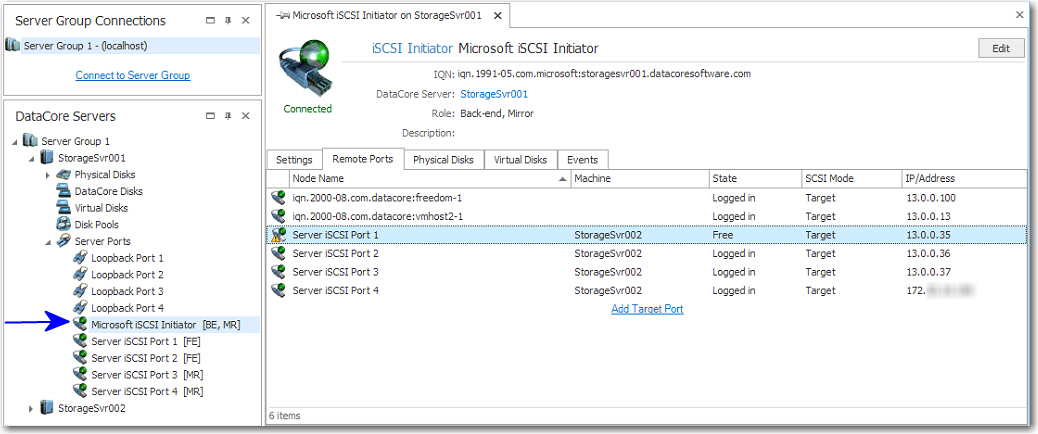Click the IP address 13.0.0.100 cell
1038x434 pixels.
tap(931, 198)
